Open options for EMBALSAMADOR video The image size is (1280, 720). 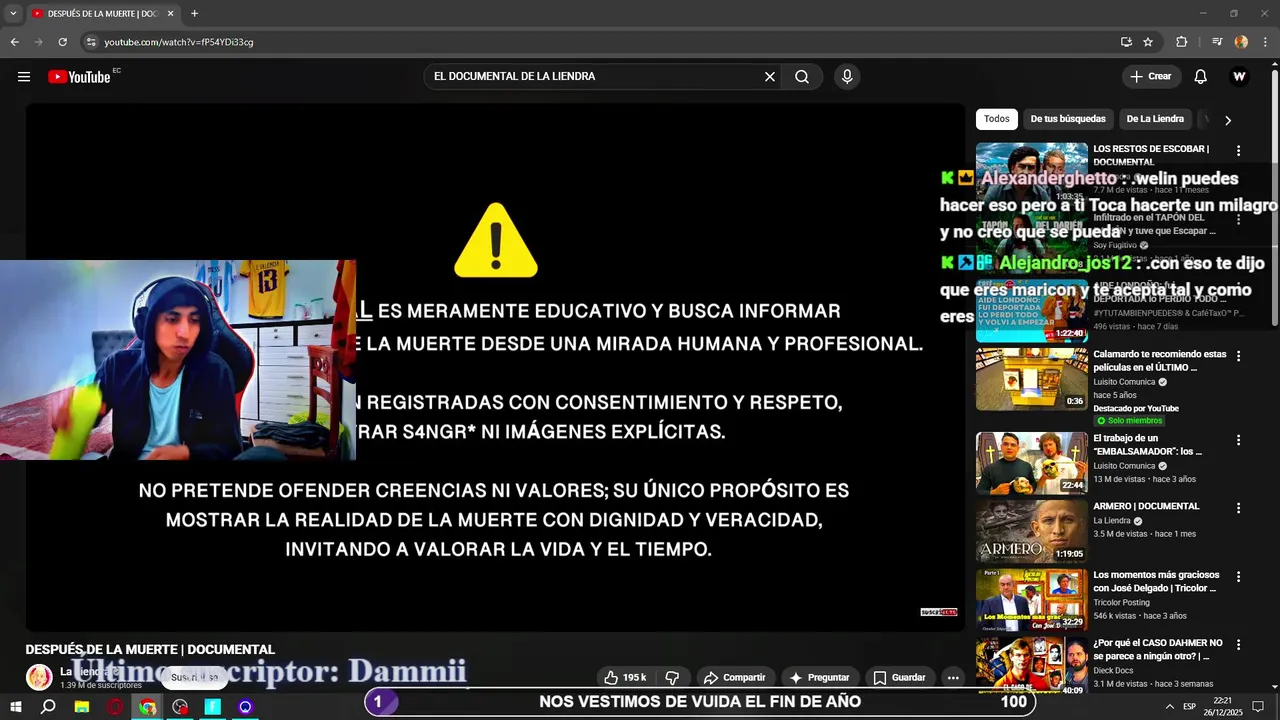(x=1238, y=440)
